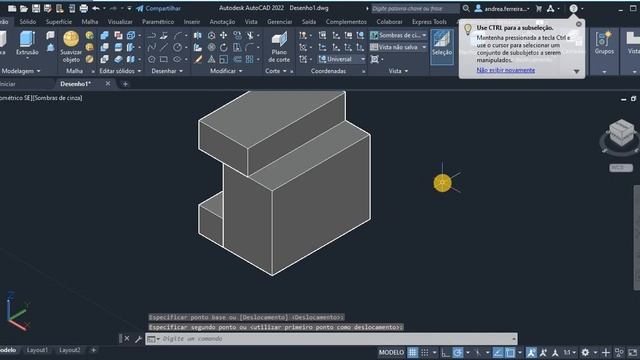Toggle drawing grid display in status bar
This screenshot has height=360, width=640.
pyautogui.click(x=413, y=353)
